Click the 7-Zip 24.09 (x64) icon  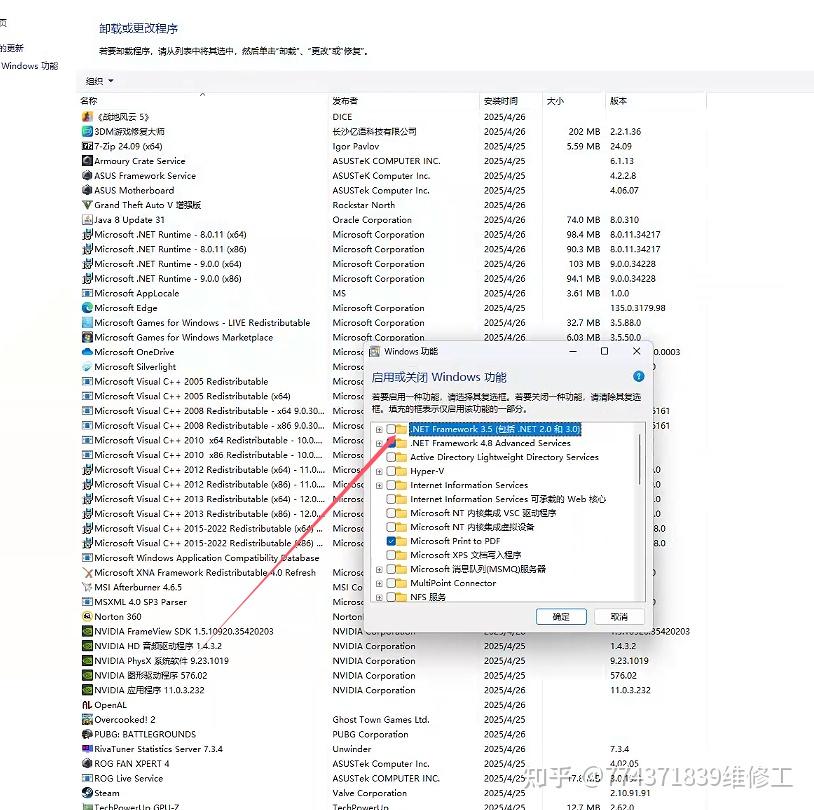point(87,146)
